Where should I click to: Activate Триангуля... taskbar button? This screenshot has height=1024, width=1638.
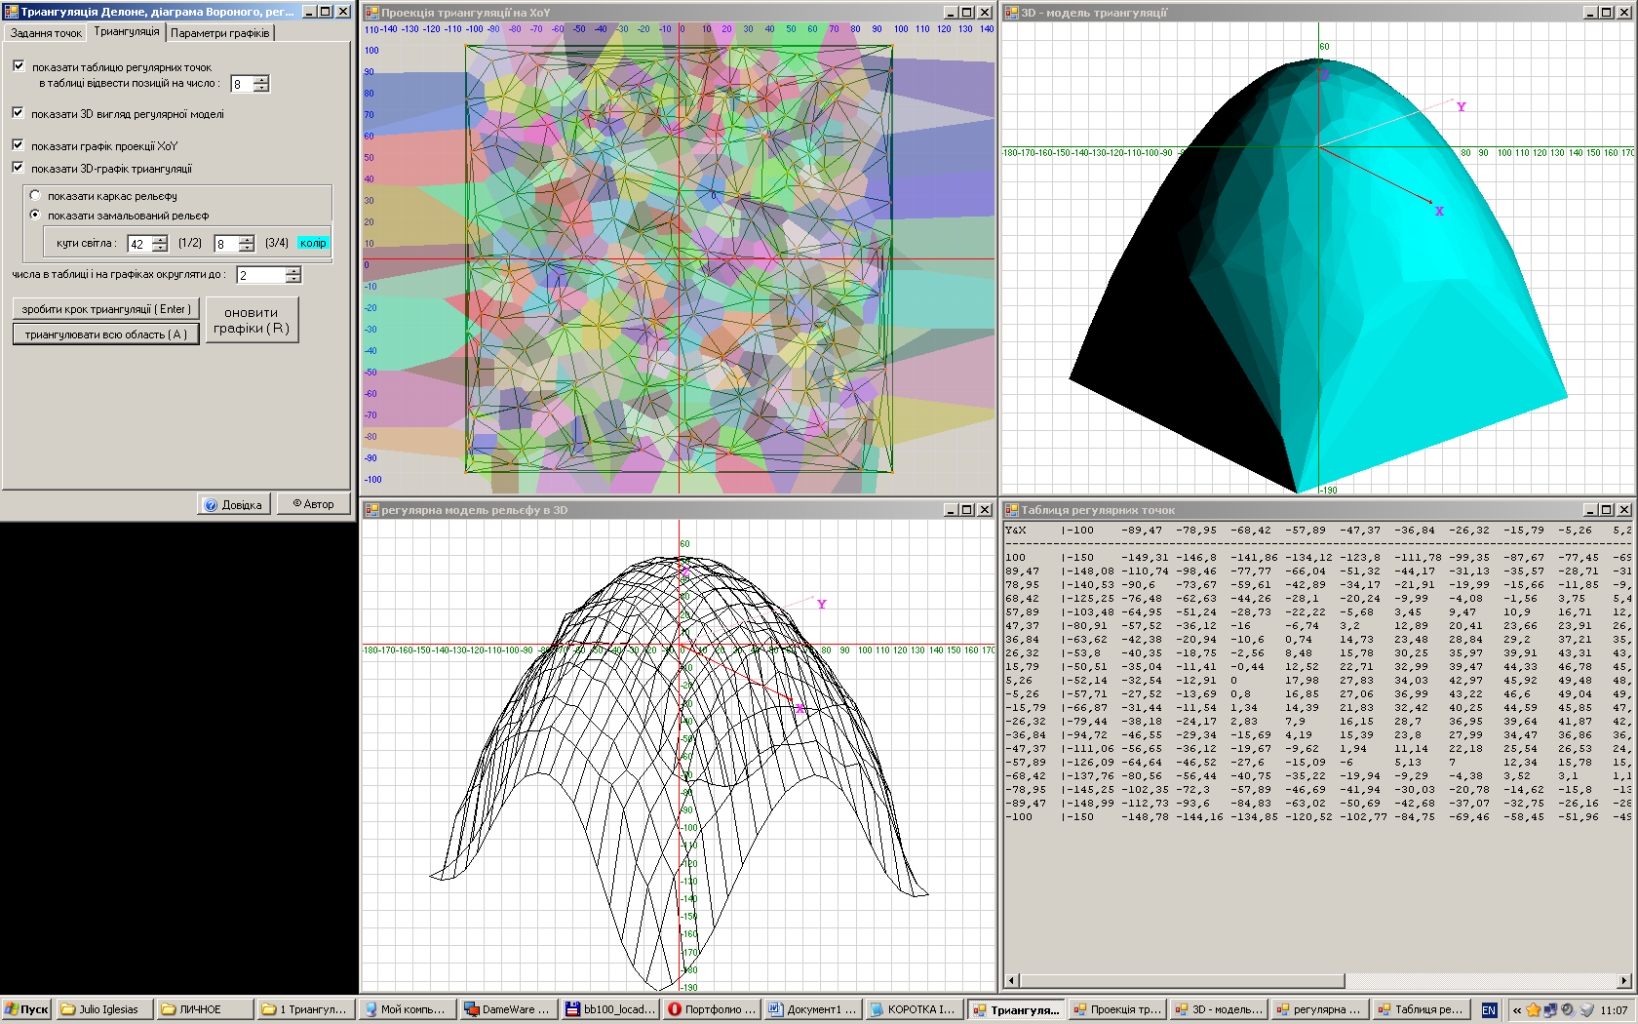(x=1015, y=1010)
